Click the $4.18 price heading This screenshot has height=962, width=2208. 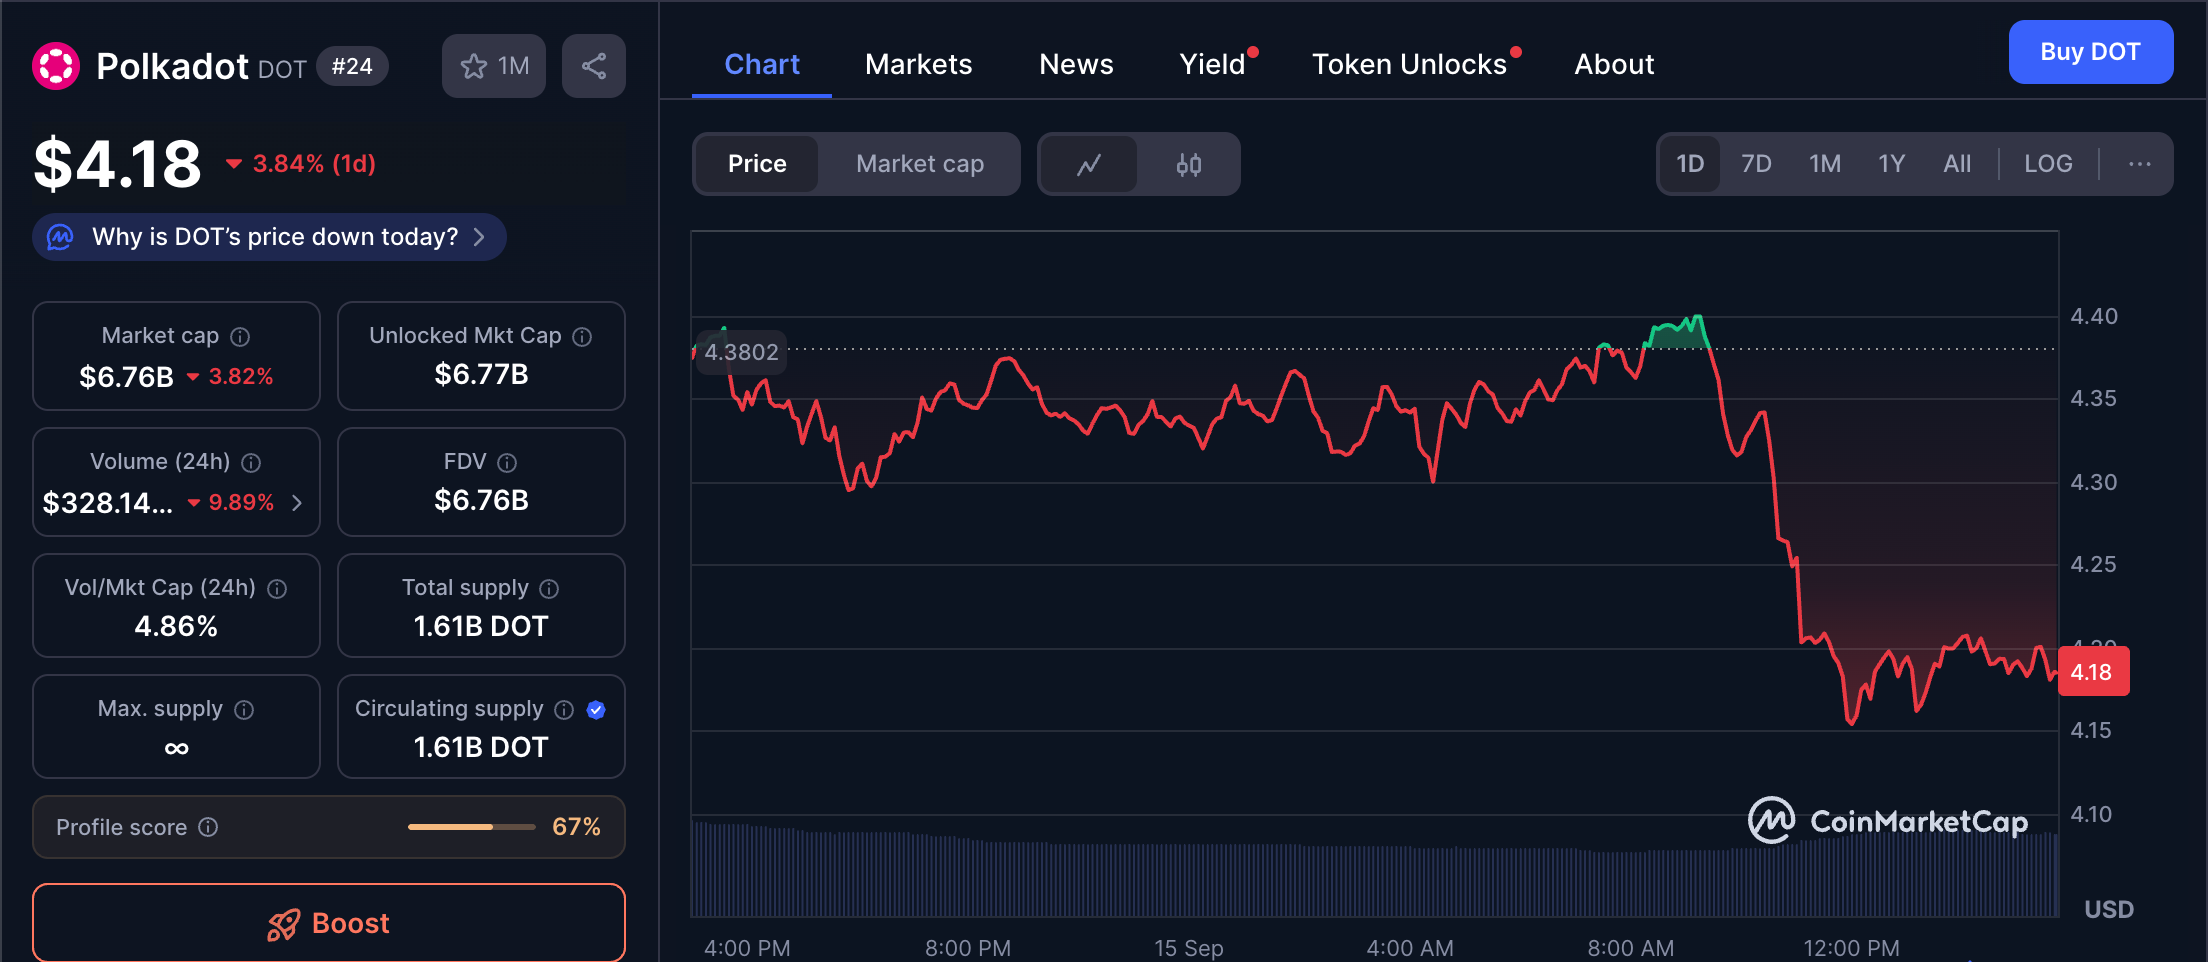pos(118,164)
